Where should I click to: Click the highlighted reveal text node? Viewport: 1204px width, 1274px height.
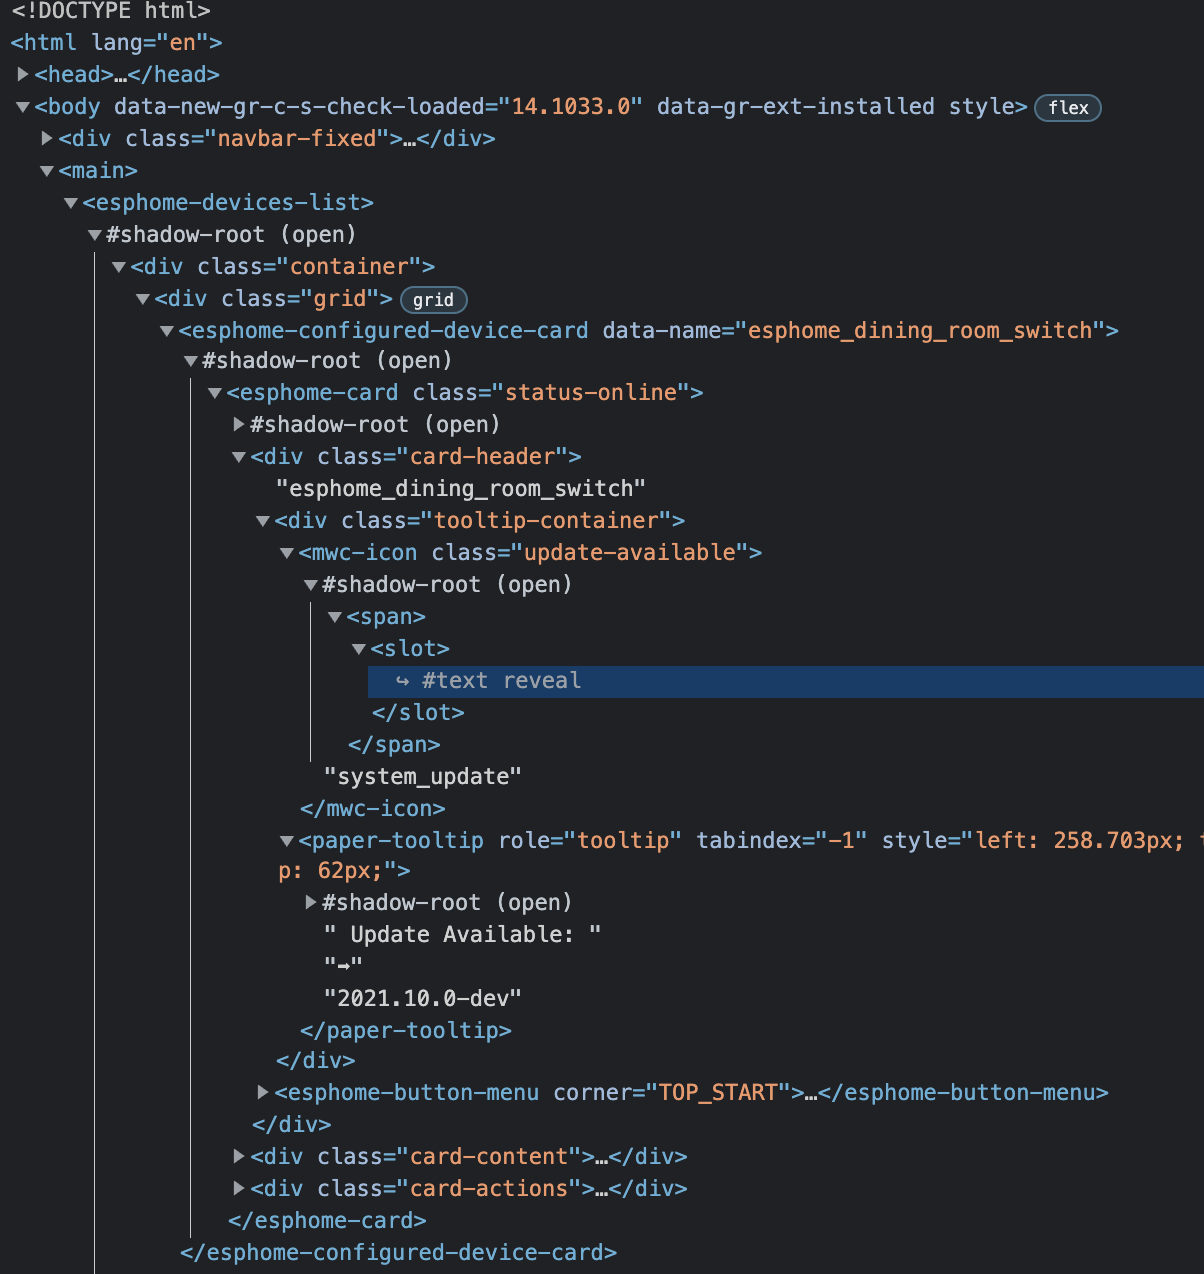(500, 680)
